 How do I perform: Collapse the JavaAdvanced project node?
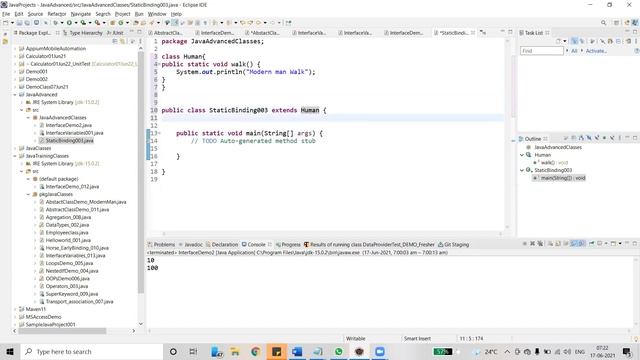(15, 94)
